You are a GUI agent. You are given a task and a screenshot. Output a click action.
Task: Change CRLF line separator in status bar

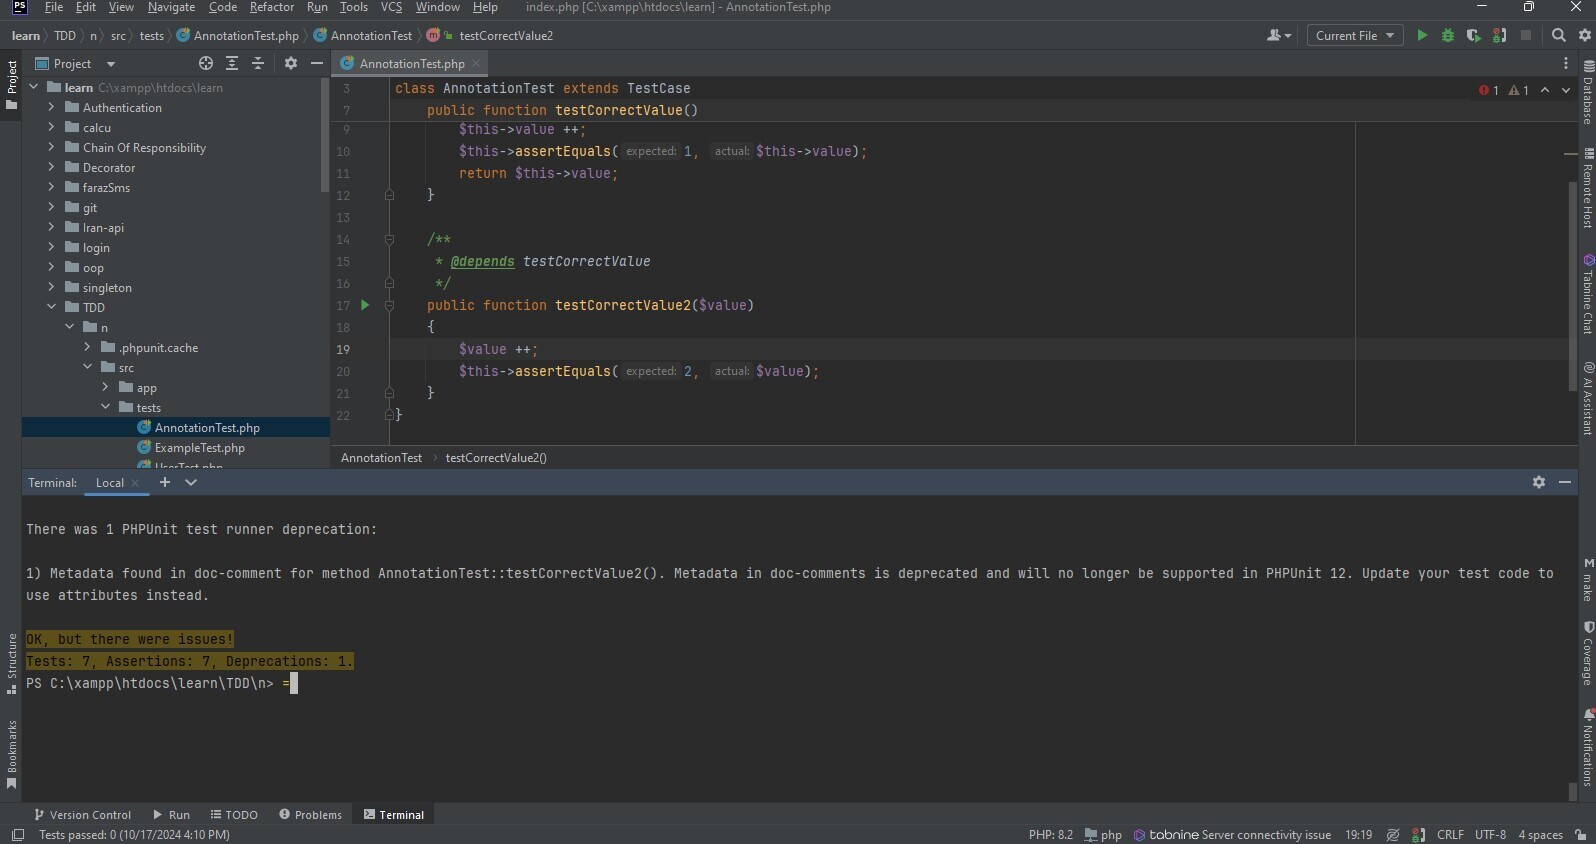1450,835
